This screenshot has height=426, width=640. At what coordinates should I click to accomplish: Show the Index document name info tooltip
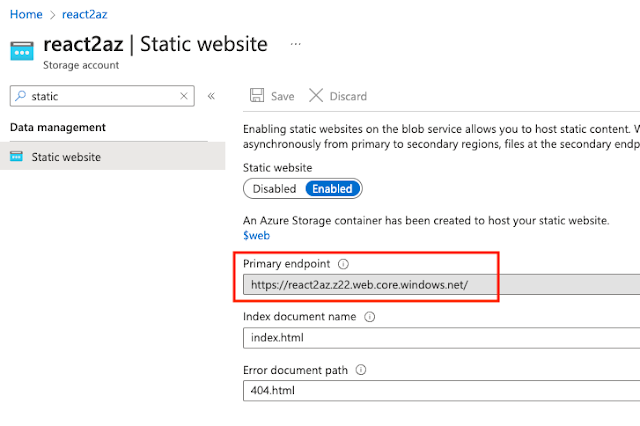pyautogui.click(x=369, y=317)
